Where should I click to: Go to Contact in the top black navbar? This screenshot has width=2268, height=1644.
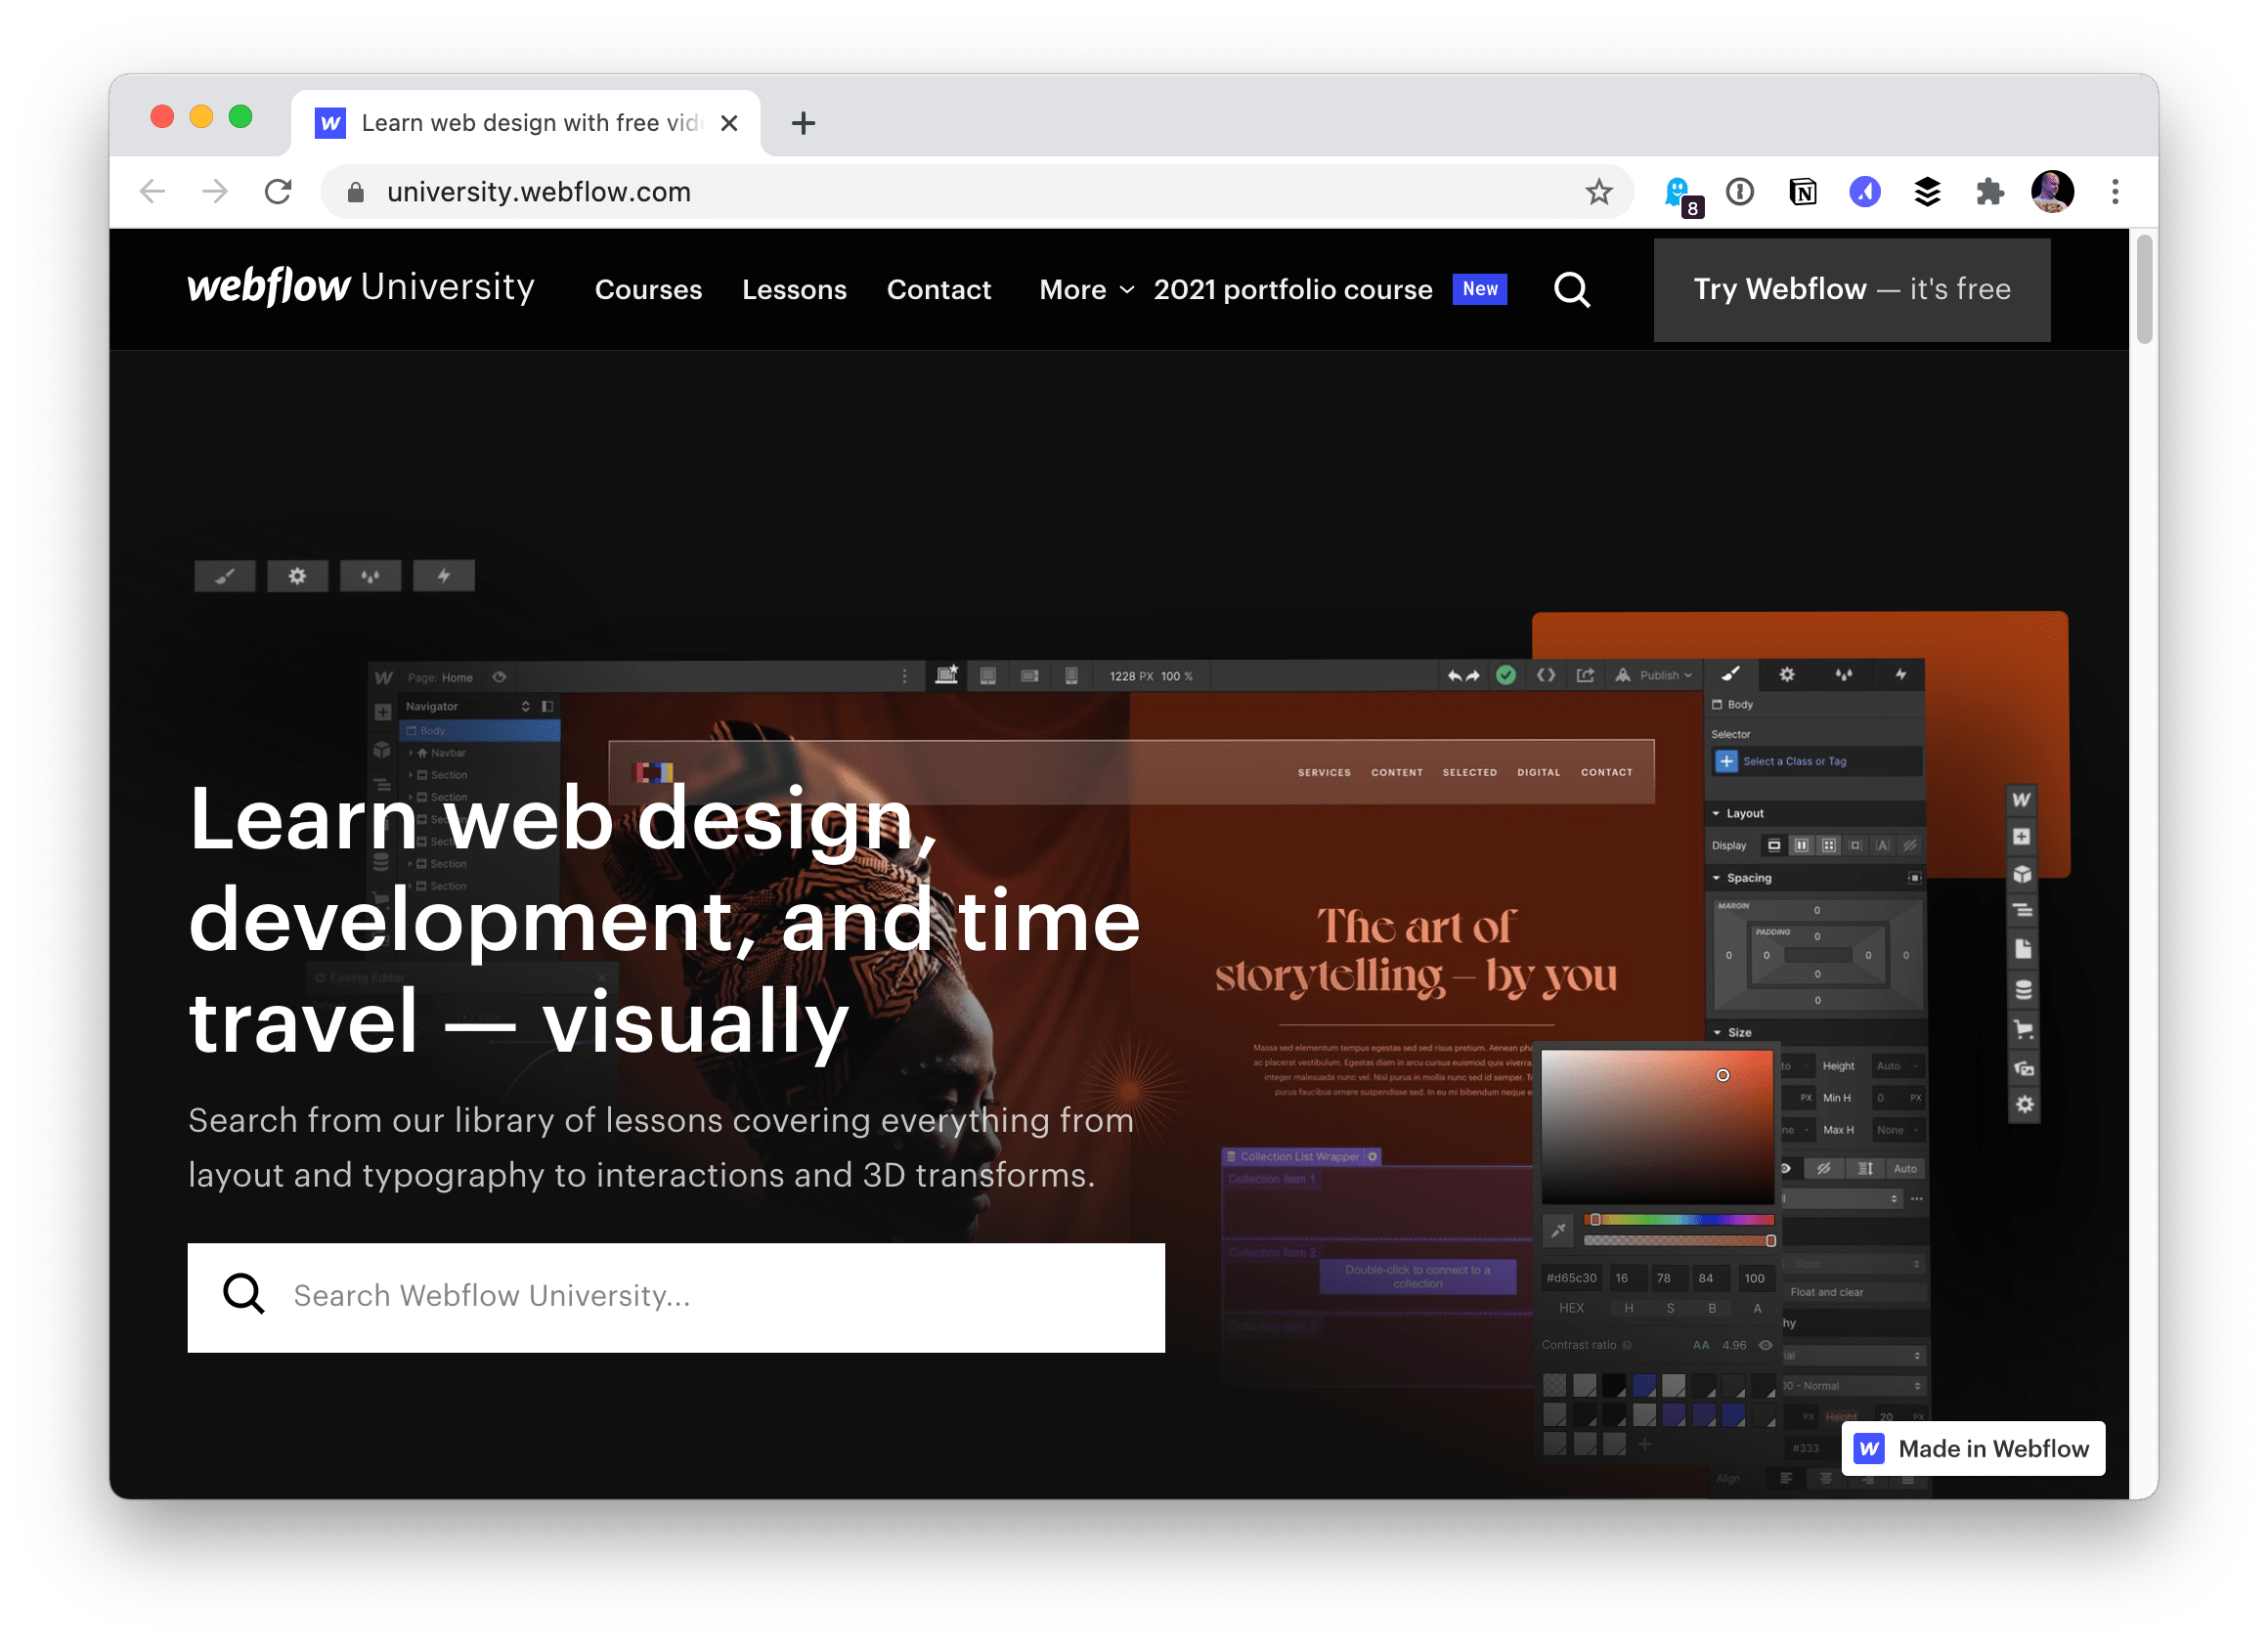coord(938,290)
